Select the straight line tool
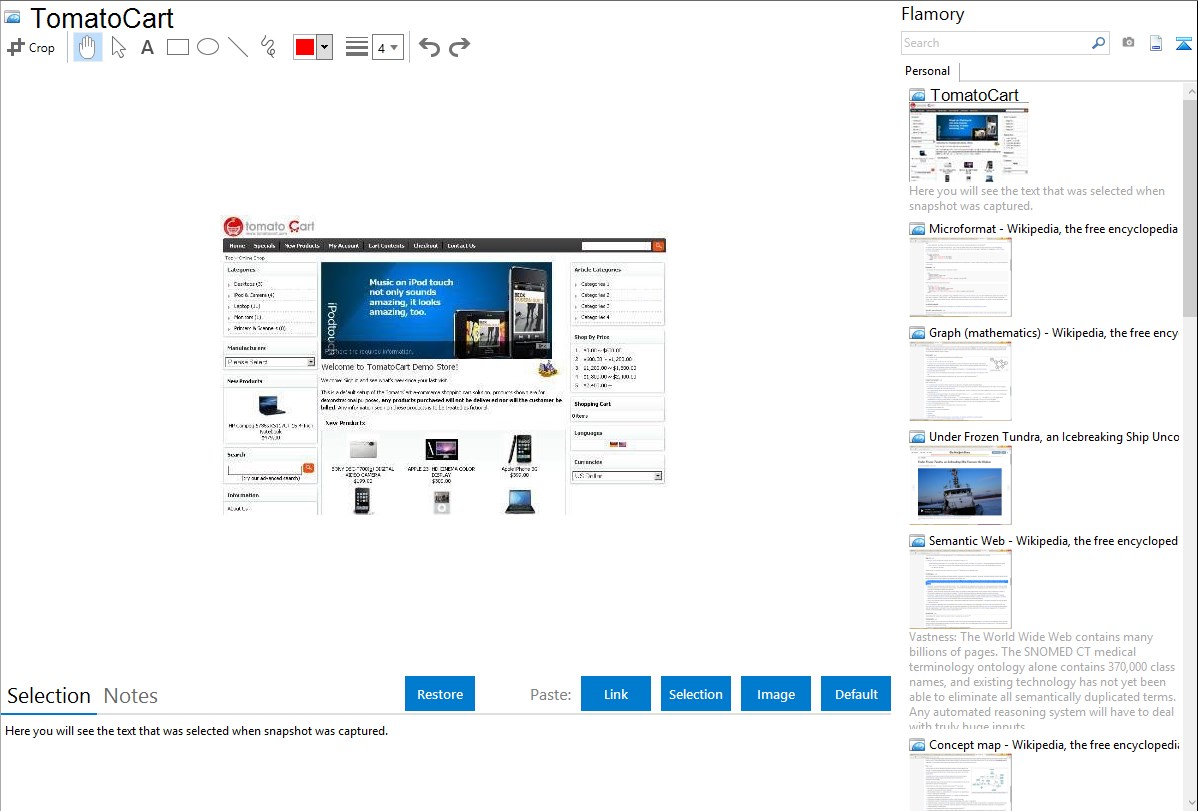Image resolution: width=1198 pixels, height=811 pixels. click(238, 47)
